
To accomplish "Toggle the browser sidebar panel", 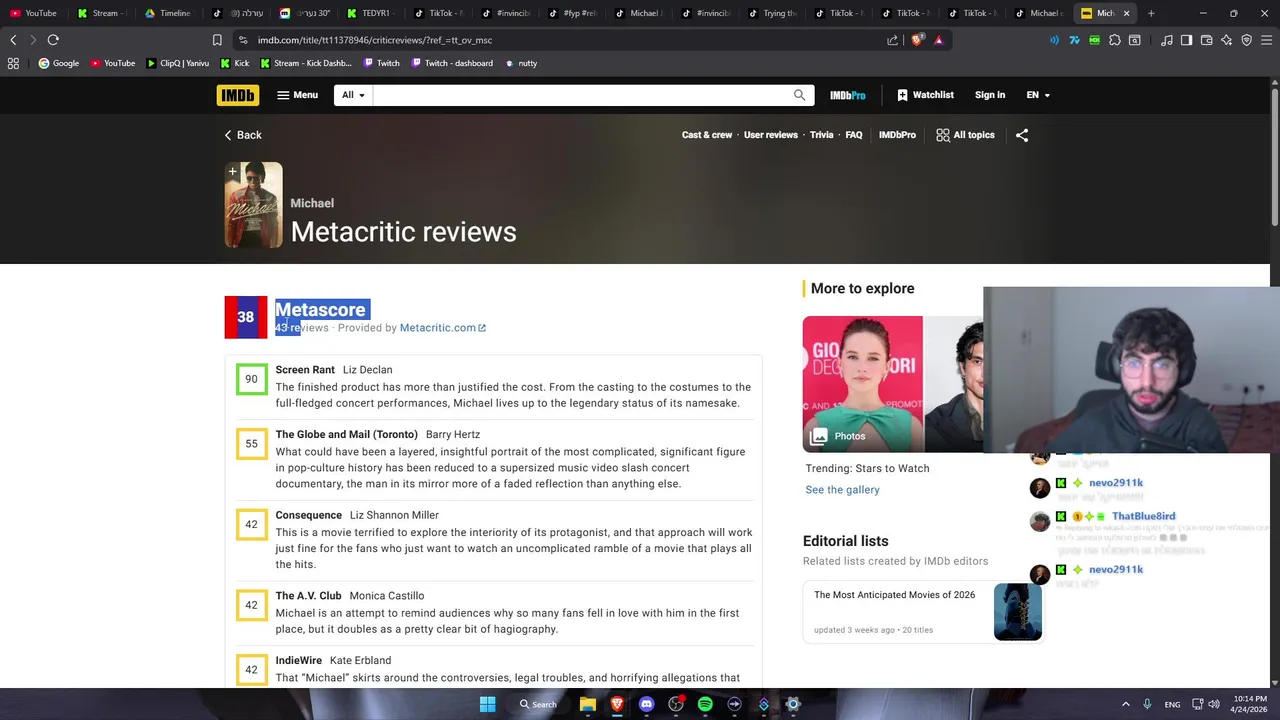I will tap(1186, 40).
